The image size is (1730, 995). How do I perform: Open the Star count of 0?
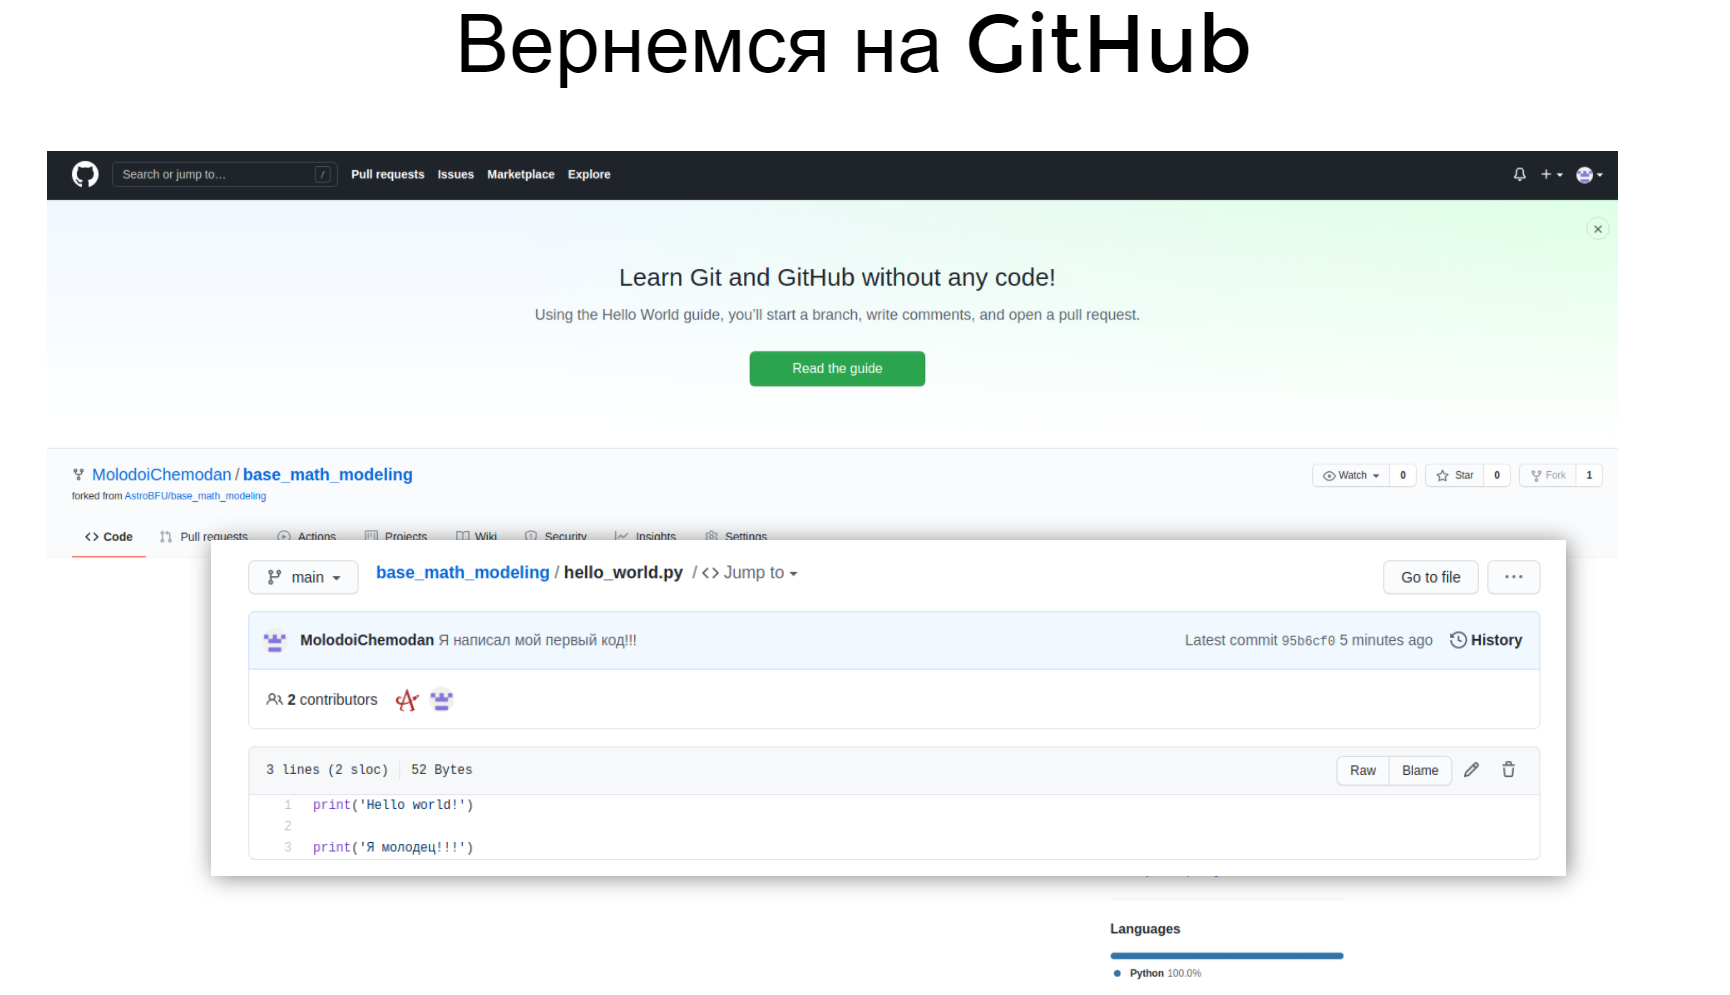(1497, 475)
